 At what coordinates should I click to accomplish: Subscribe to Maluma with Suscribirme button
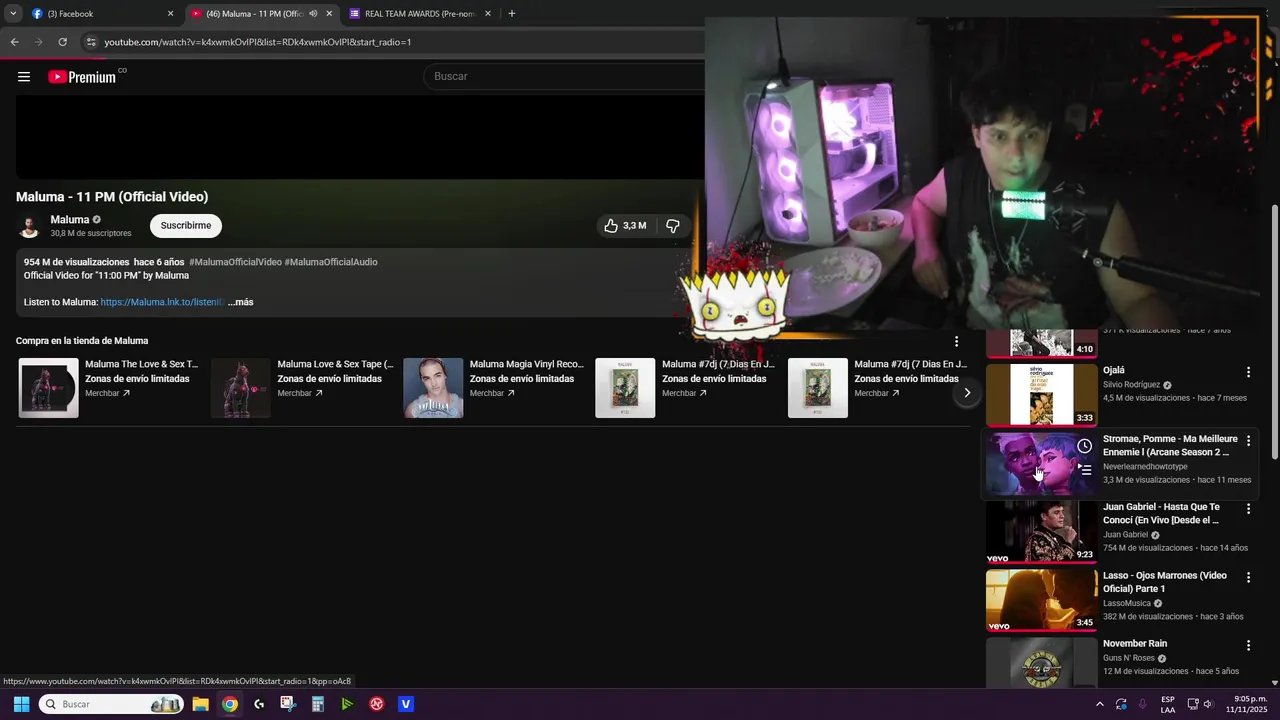pyautogui.click(x=186, y=226)
